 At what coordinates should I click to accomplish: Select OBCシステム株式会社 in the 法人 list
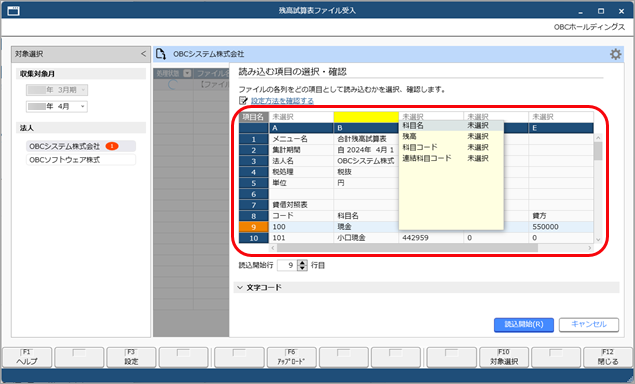click(x=81, y=146)
